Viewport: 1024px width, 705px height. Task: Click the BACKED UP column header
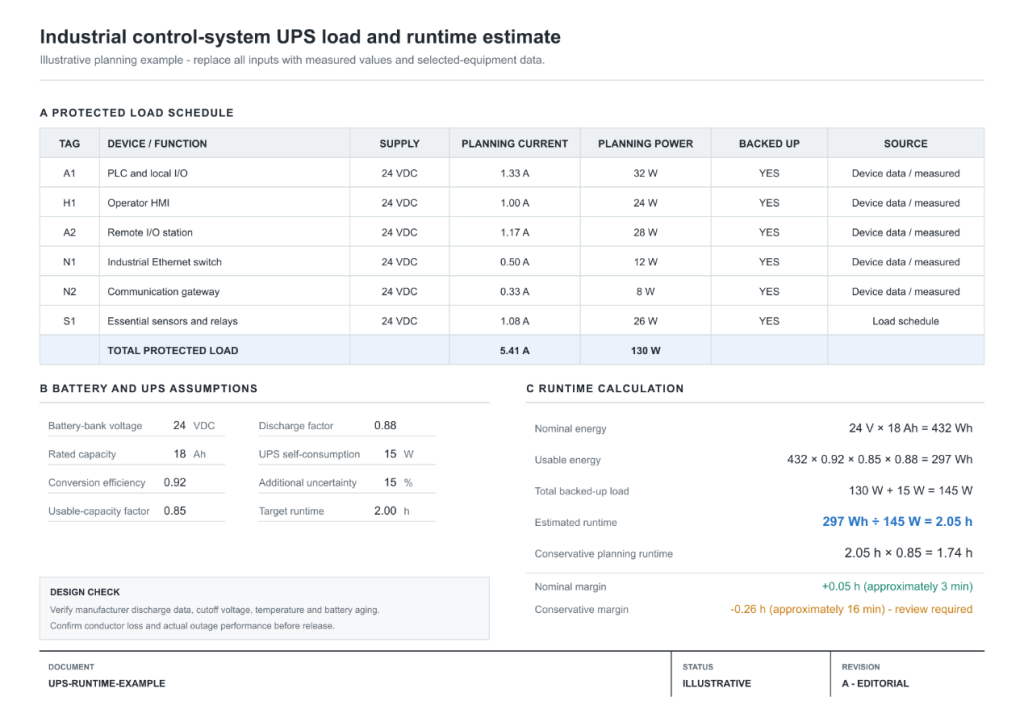coord(769,144)
